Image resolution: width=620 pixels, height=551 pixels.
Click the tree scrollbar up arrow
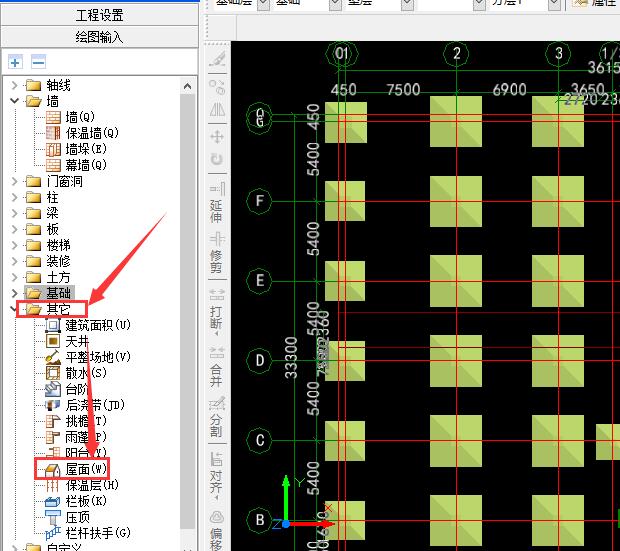tap(188, 86)
